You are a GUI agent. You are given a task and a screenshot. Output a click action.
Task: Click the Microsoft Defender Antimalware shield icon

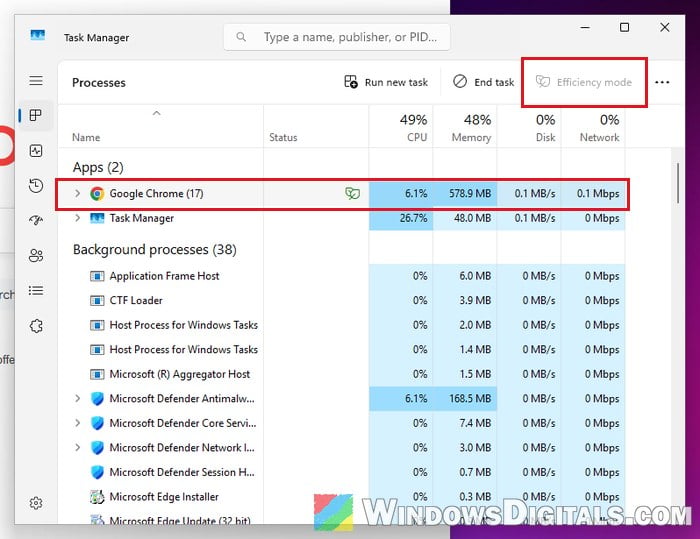coord(97,398)
